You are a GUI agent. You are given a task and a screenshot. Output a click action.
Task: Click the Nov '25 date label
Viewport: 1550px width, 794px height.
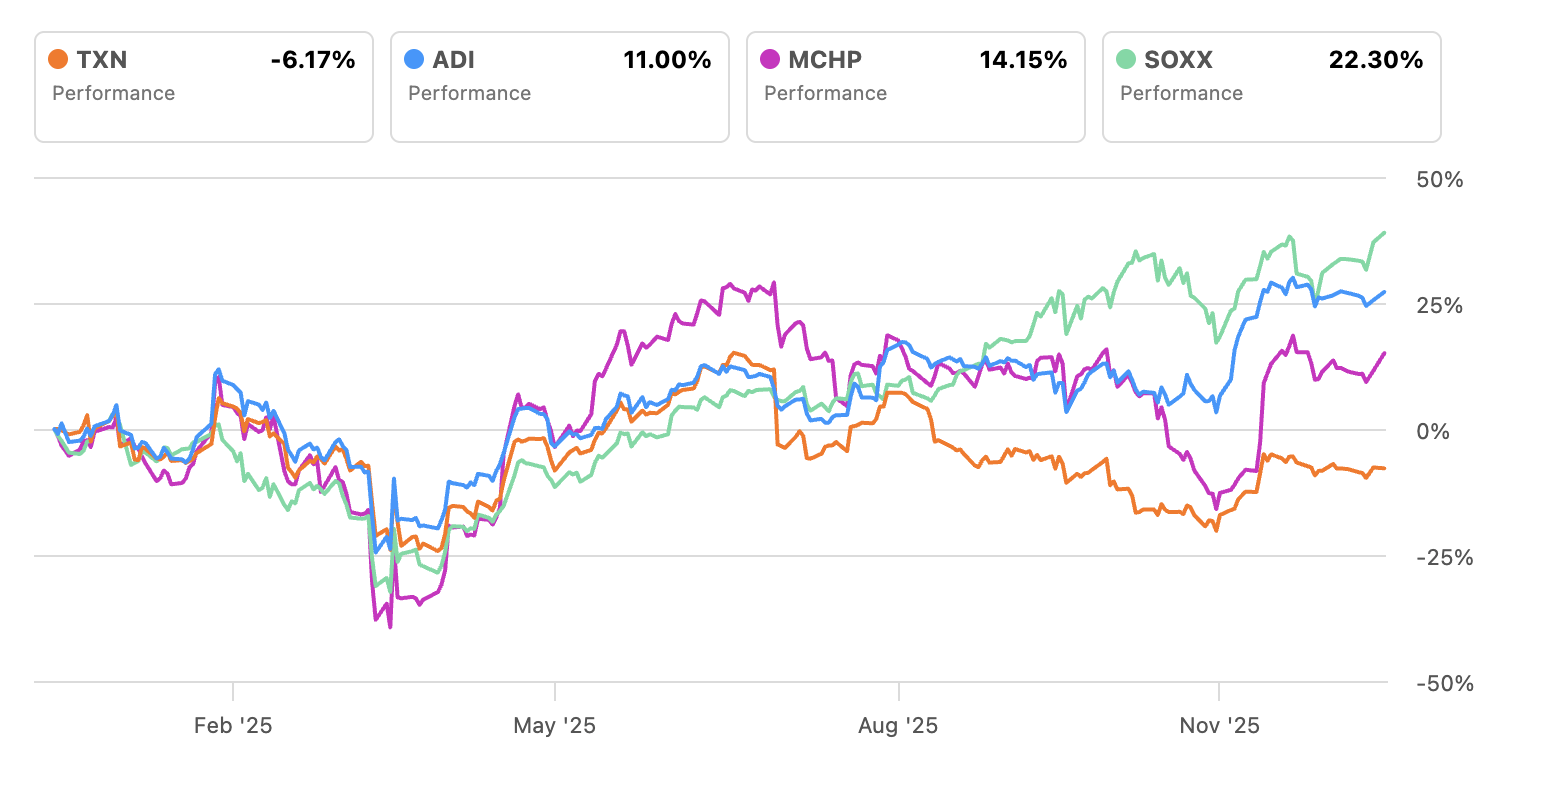point(1219,726)
